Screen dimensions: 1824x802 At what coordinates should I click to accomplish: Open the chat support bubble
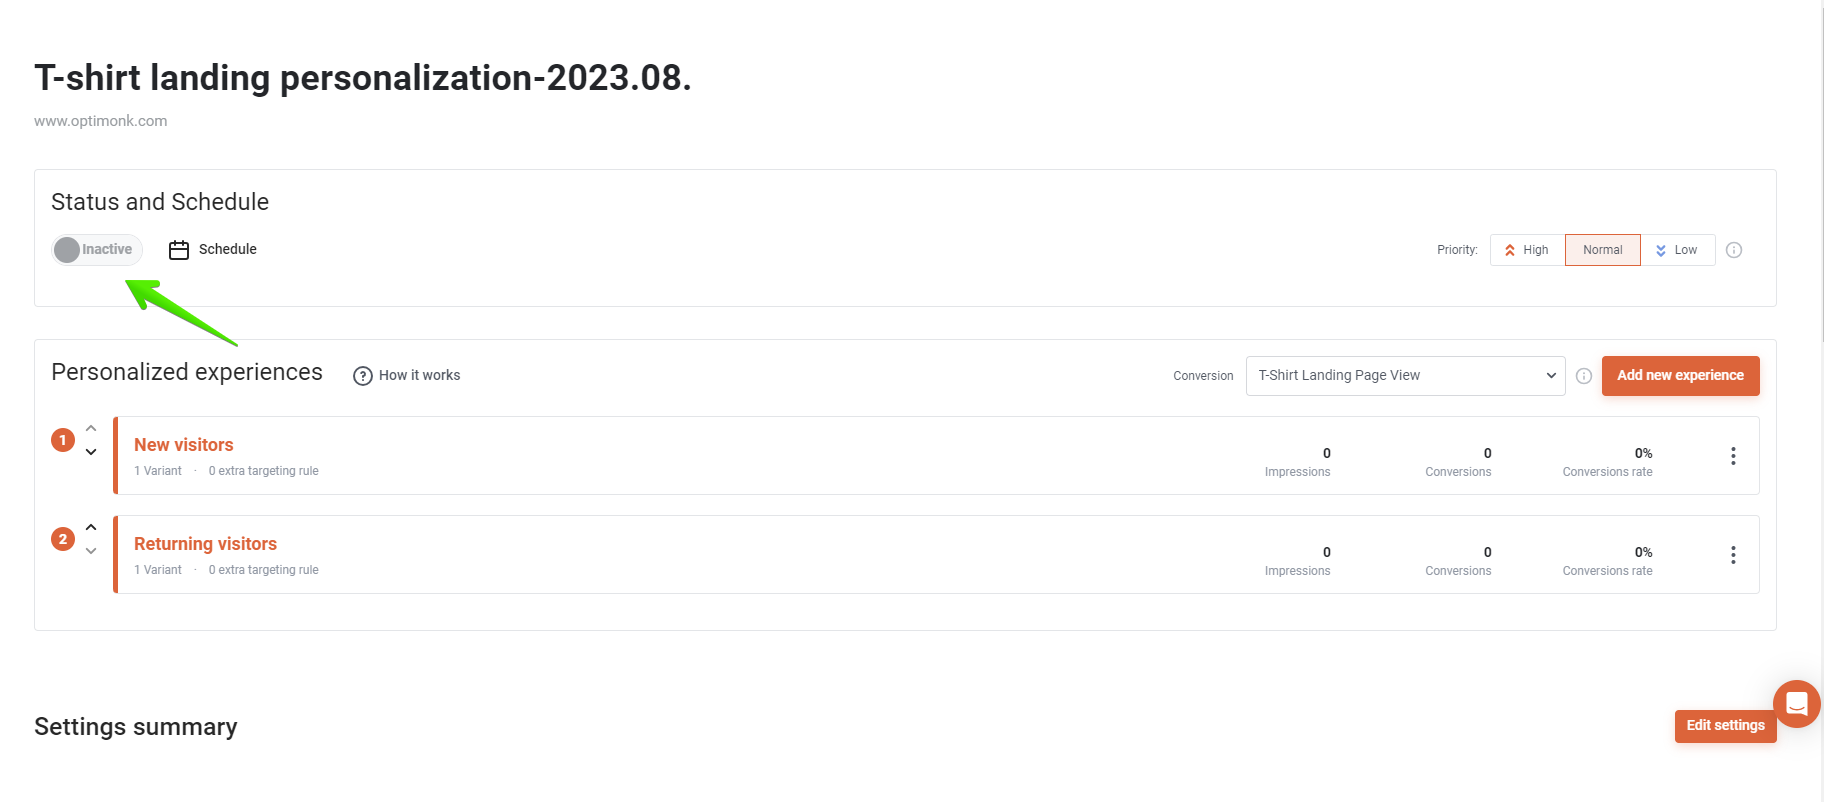click(x=1796, y=704)
